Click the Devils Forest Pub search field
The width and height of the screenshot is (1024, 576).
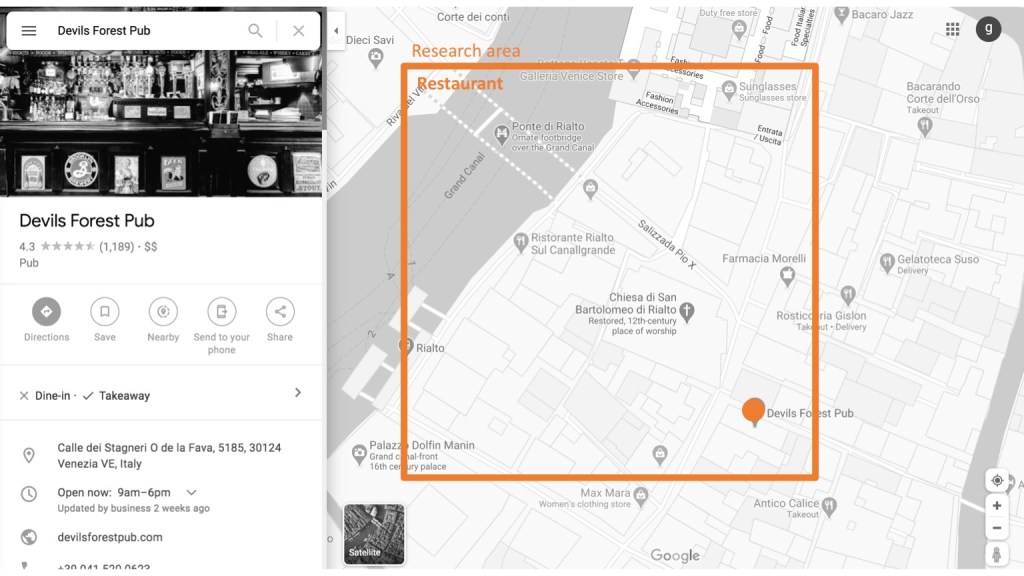click(140, 31)
